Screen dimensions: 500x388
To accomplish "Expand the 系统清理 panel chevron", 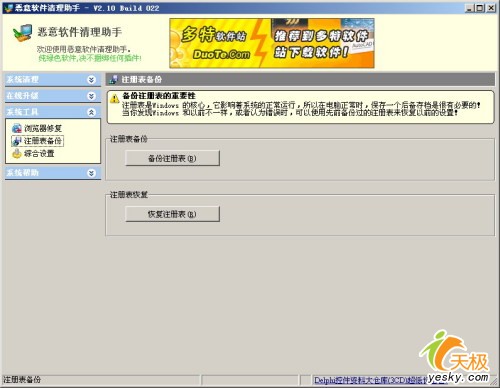I will [91, 80].
